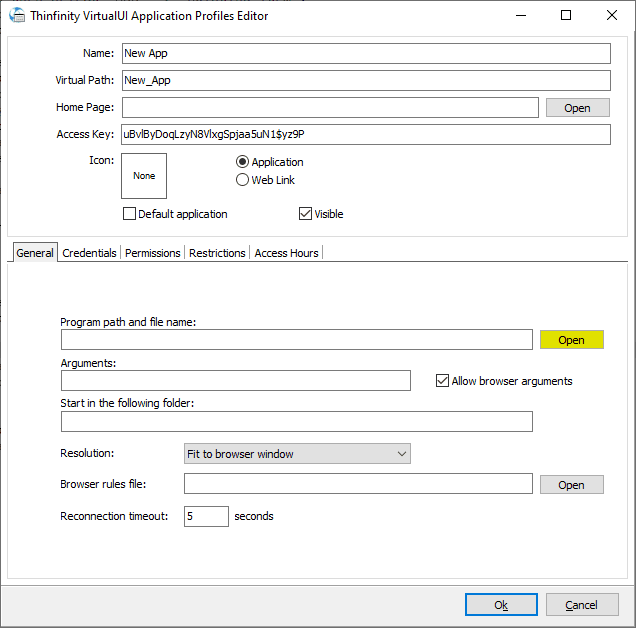
Task: Click the Home Page input field
Action: (x=330, y=108)
